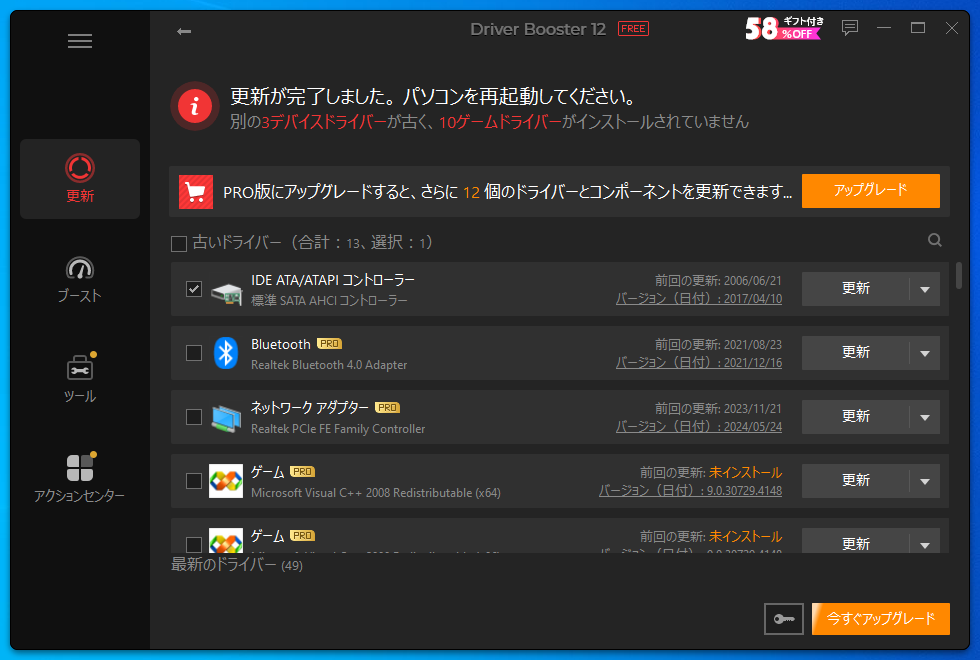The width and height of the screenshot is (980, 660).
Task: Expand update options for ネットワーク アダプター row
Action: coord(925,417)
